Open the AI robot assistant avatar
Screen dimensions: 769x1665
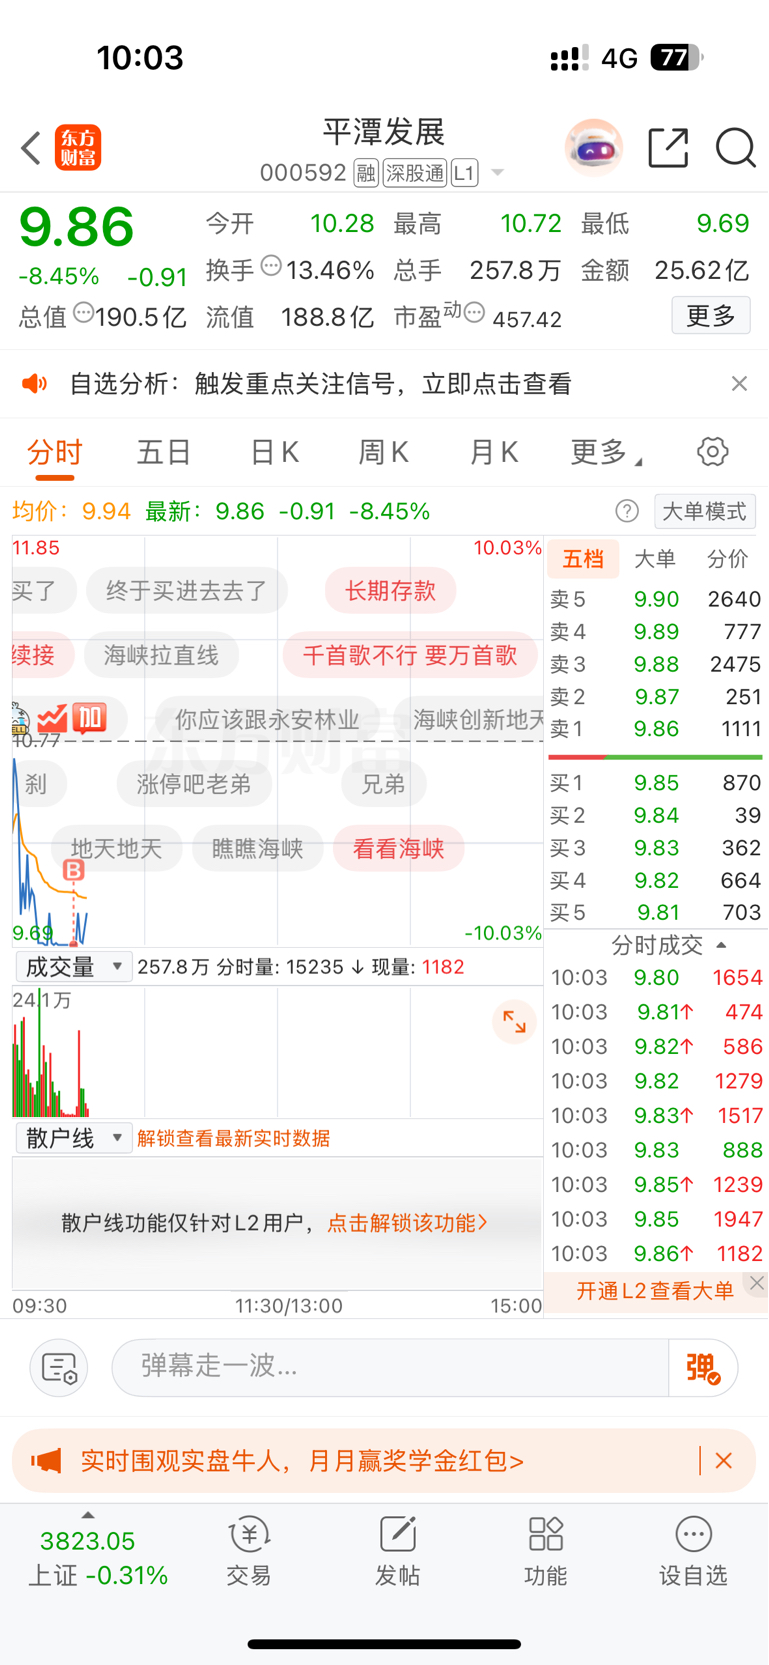pos(594,148)
